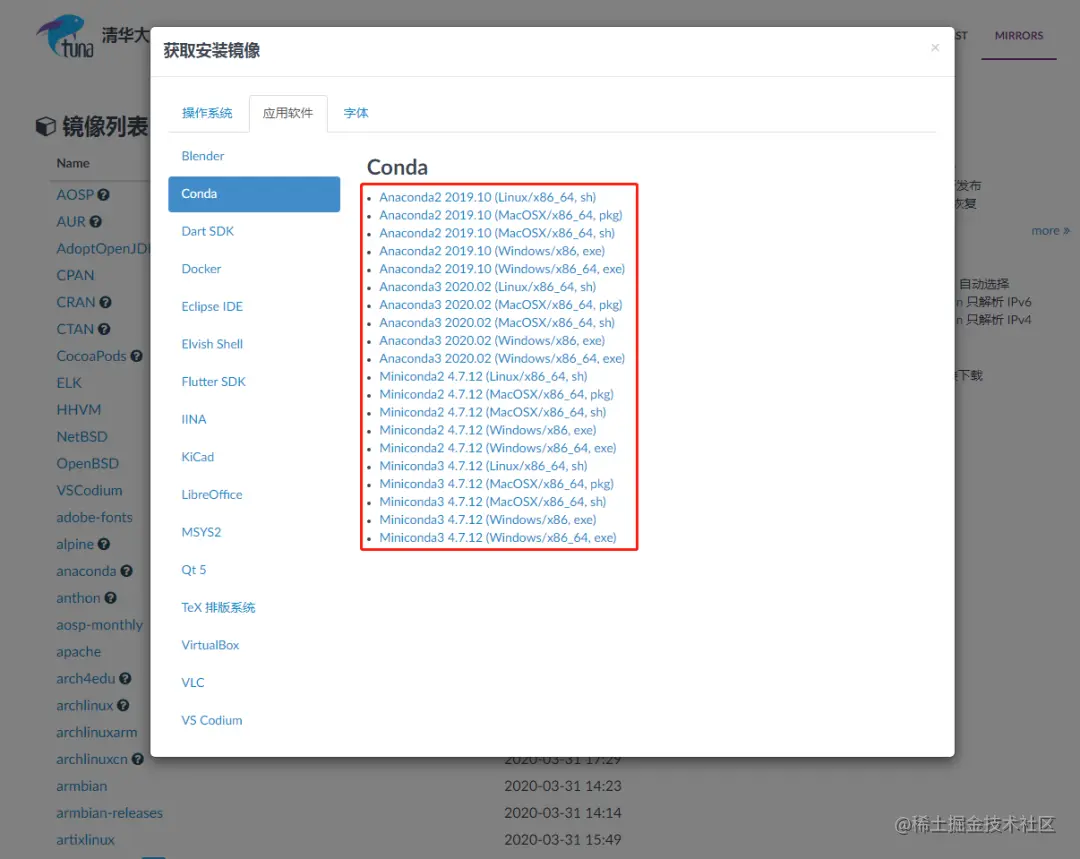The width and height of the screenshot is (1080, 859).
Task: Open the artixlinux mirror link
Action: point(85,840)
